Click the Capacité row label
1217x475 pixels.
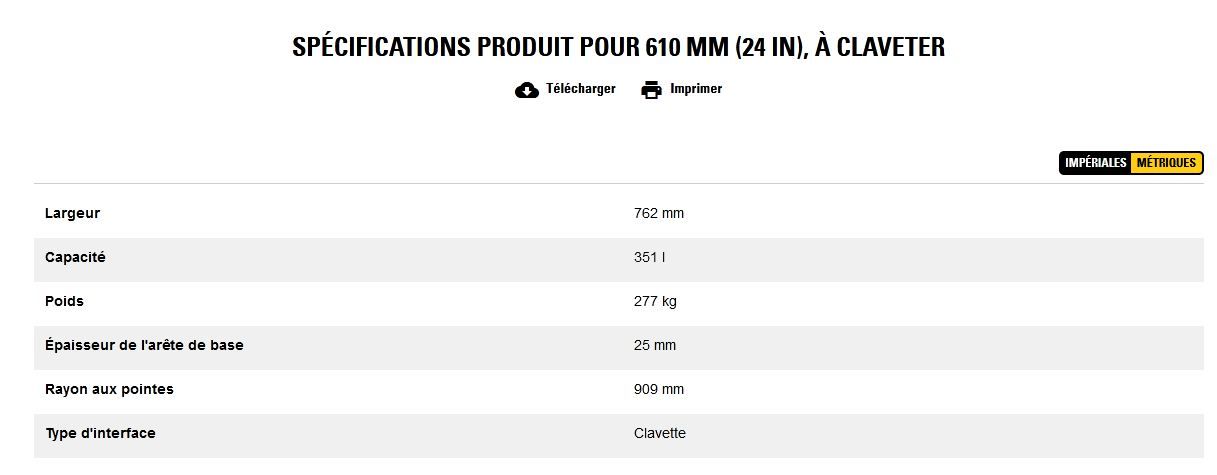coord(75,257)
